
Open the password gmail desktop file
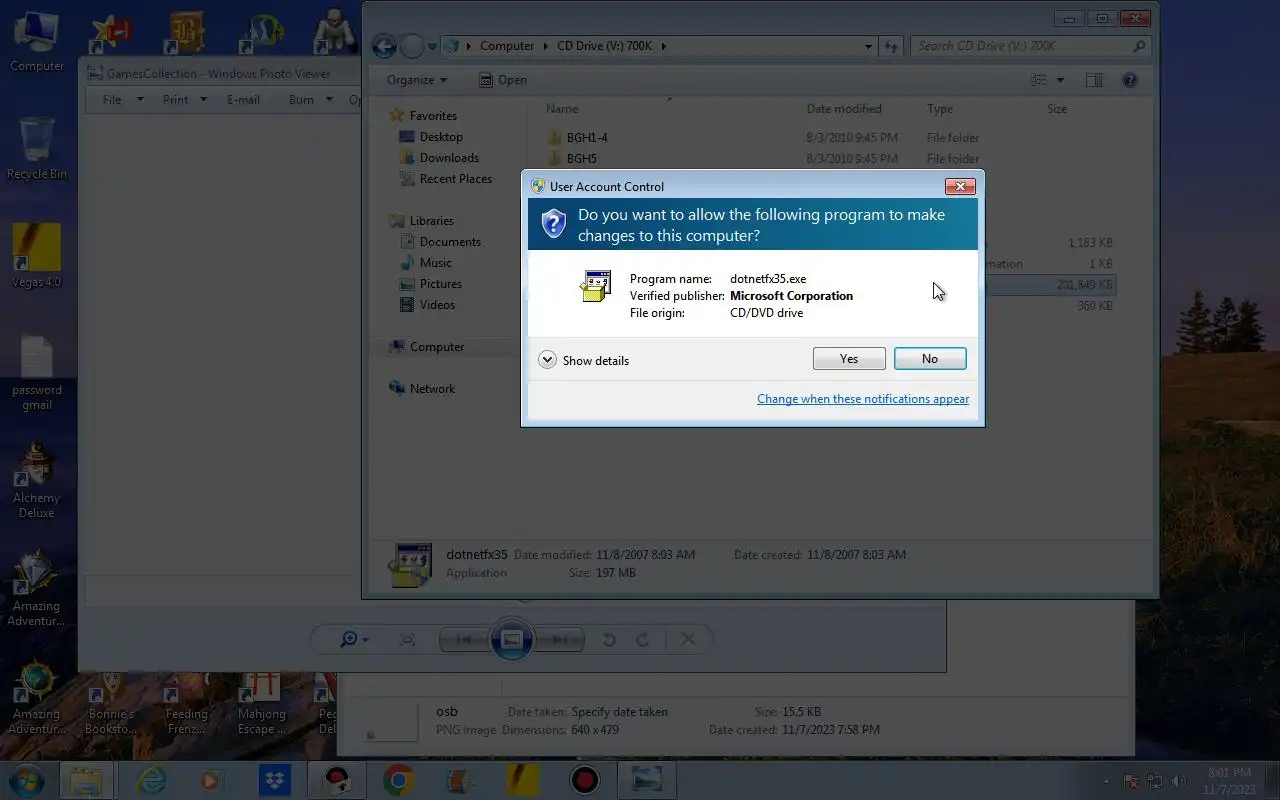point(37,372)
